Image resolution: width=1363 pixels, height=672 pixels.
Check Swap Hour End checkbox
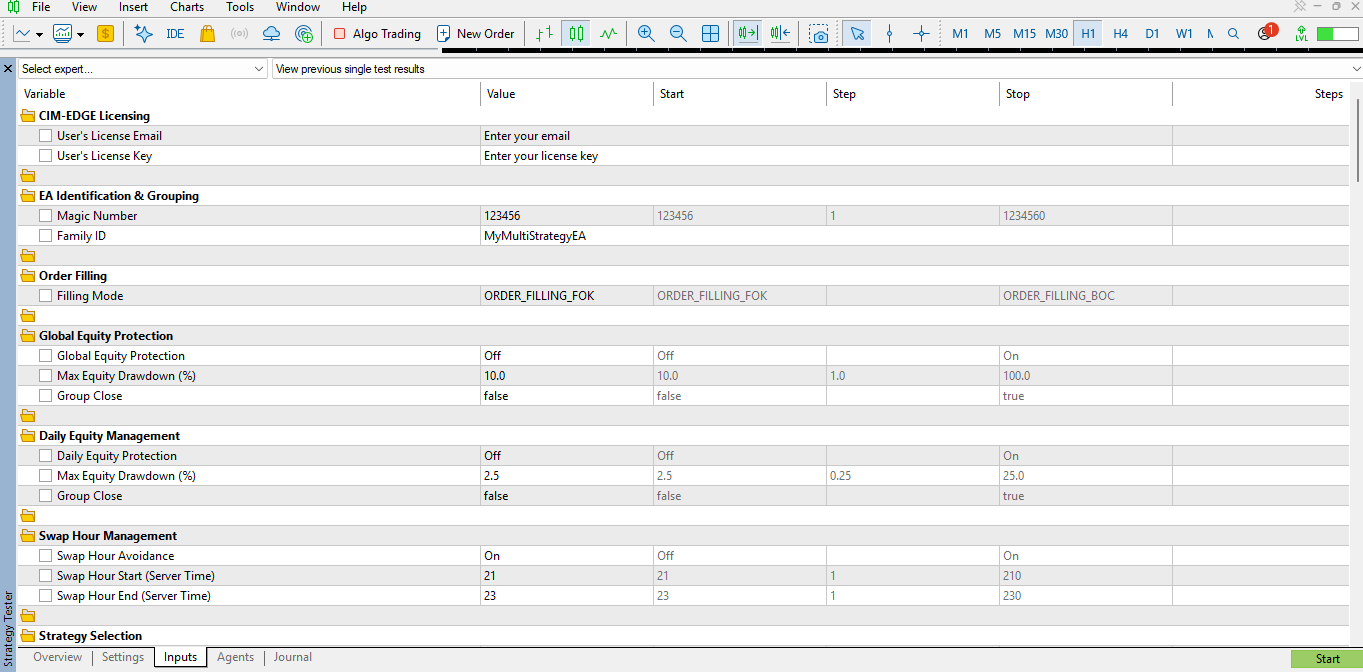(x=46, y=596)
